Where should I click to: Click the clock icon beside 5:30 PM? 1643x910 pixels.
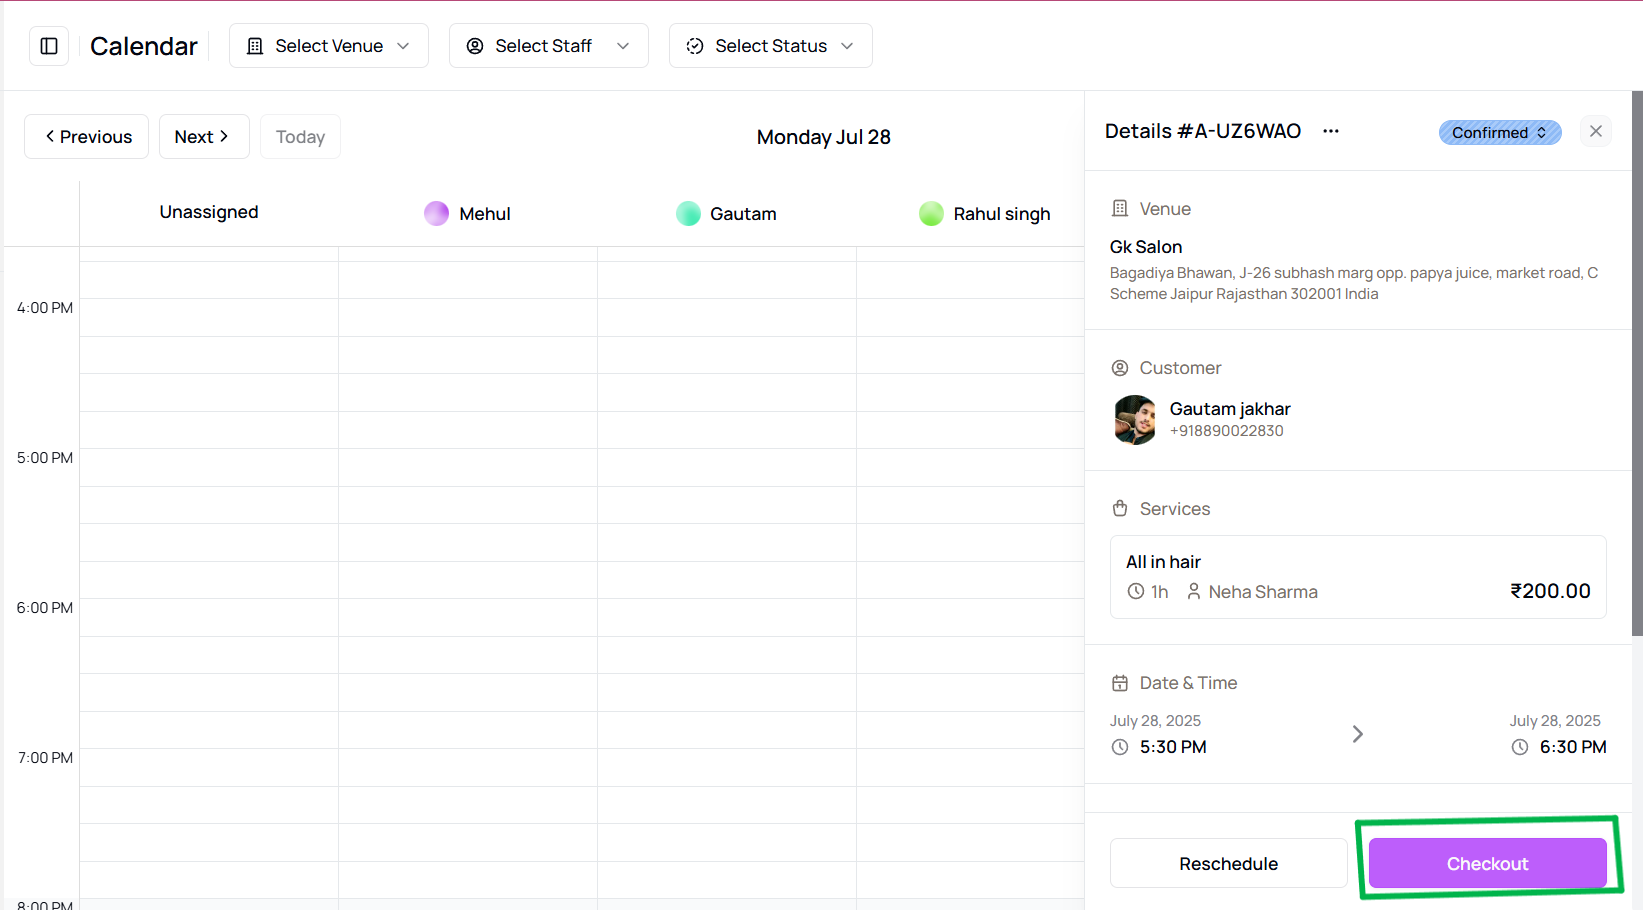[1120, 747]
